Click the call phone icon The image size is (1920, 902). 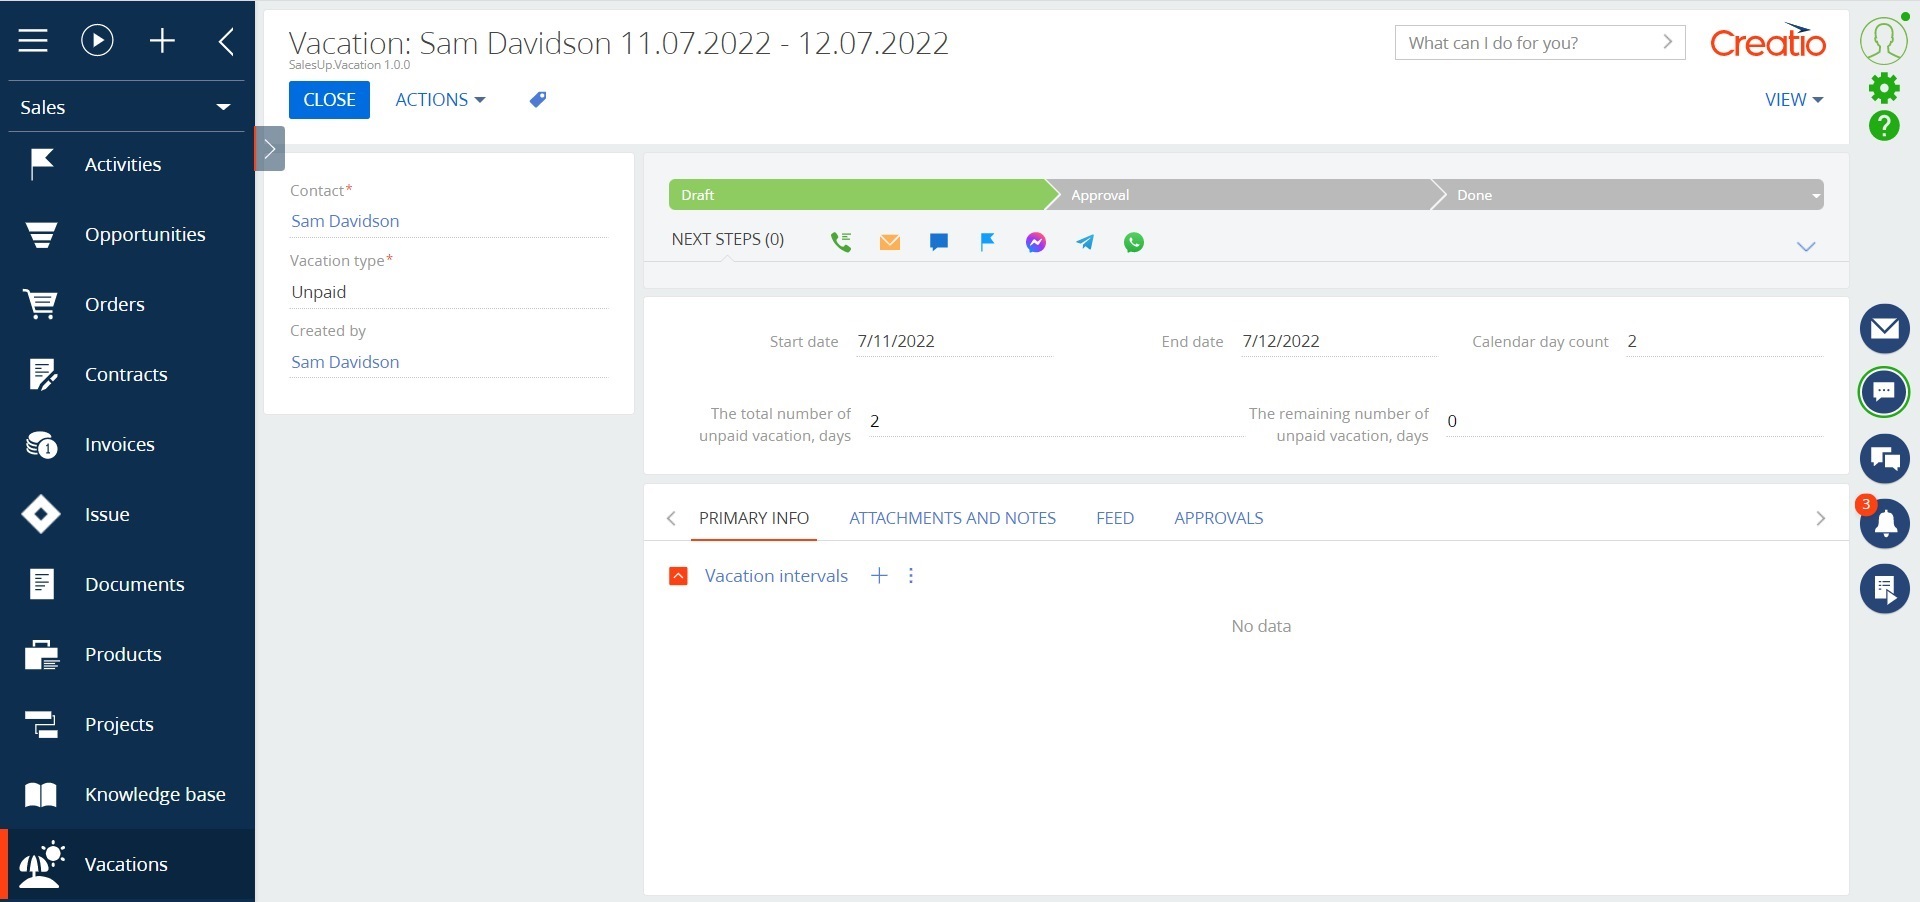[841, 242]
